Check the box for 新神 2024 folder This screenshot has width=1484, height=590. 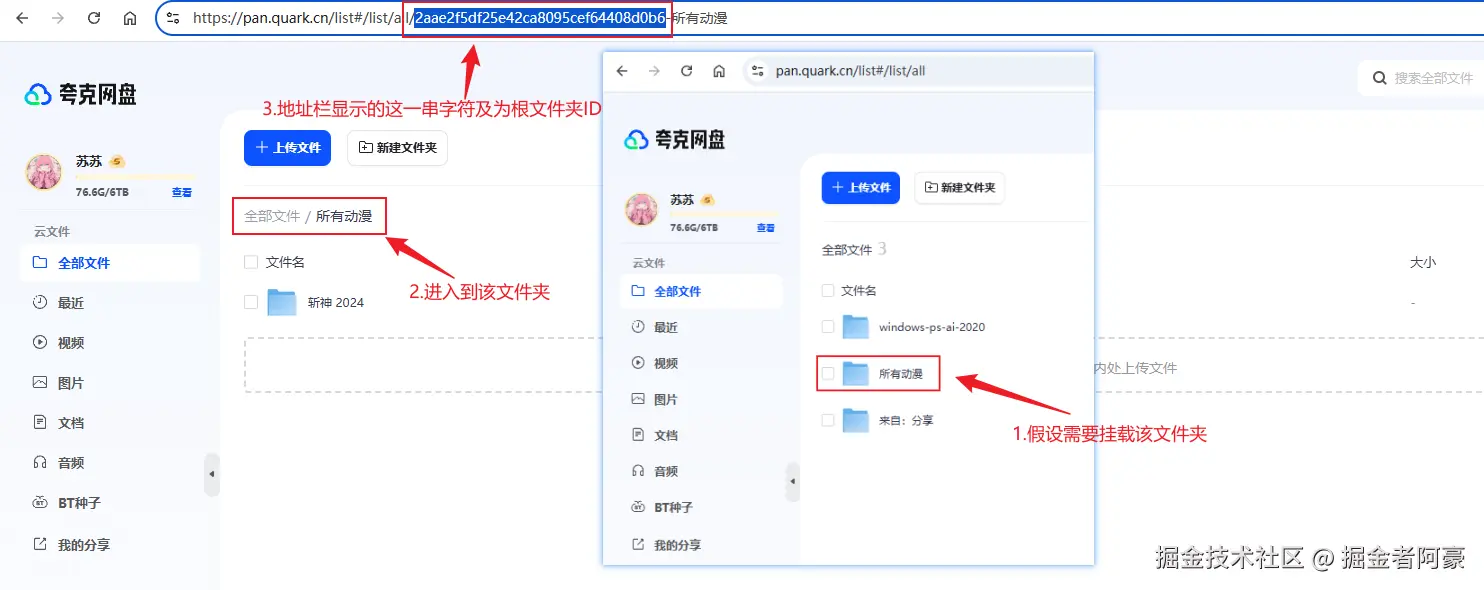point(251,302)
